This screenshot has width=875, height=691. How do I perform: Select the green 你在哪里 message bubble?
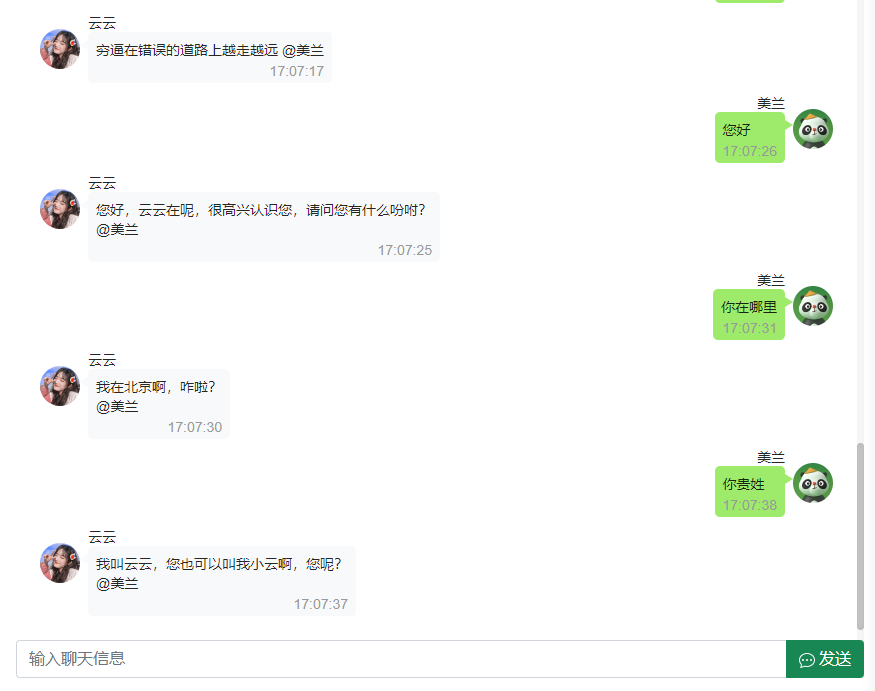[749, 315]
